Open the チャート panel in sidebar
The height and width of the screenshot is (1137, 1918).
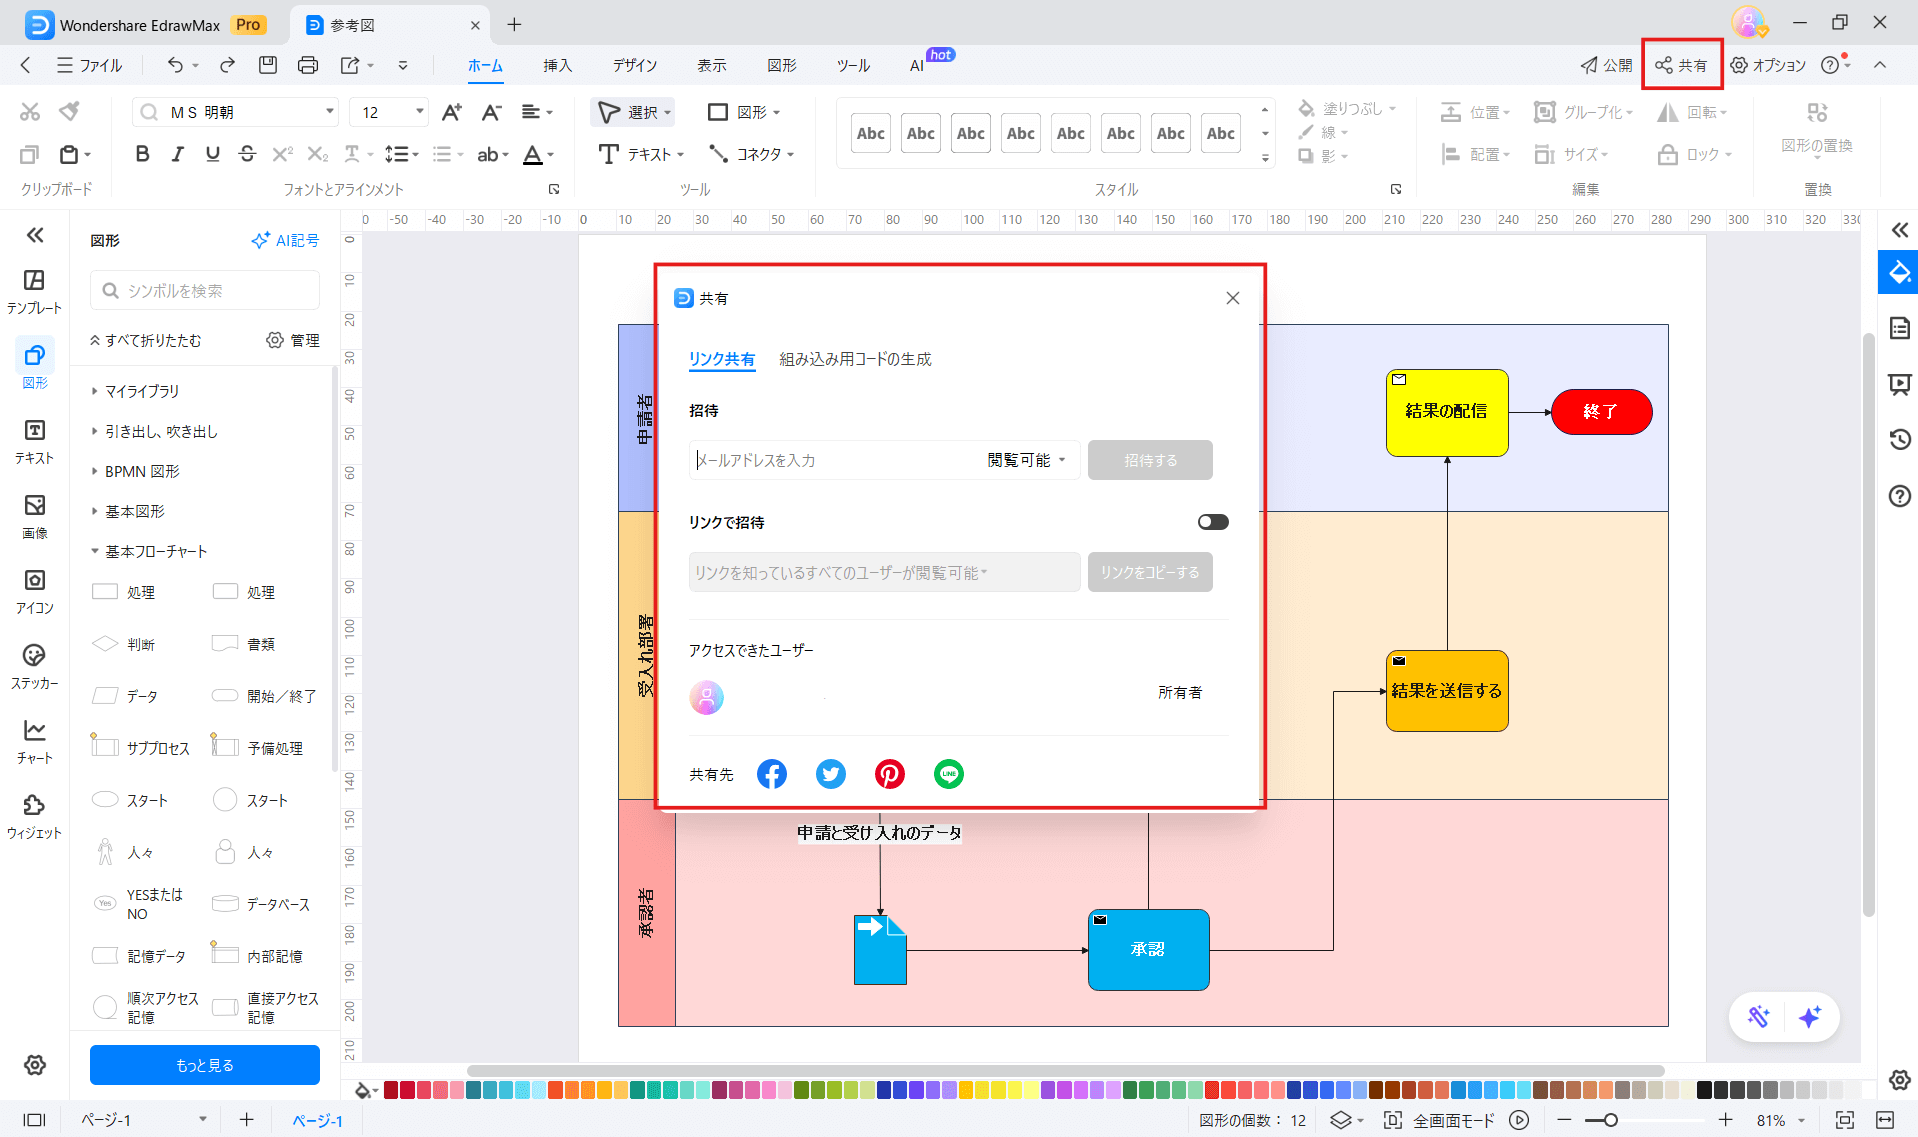[34, 741]
